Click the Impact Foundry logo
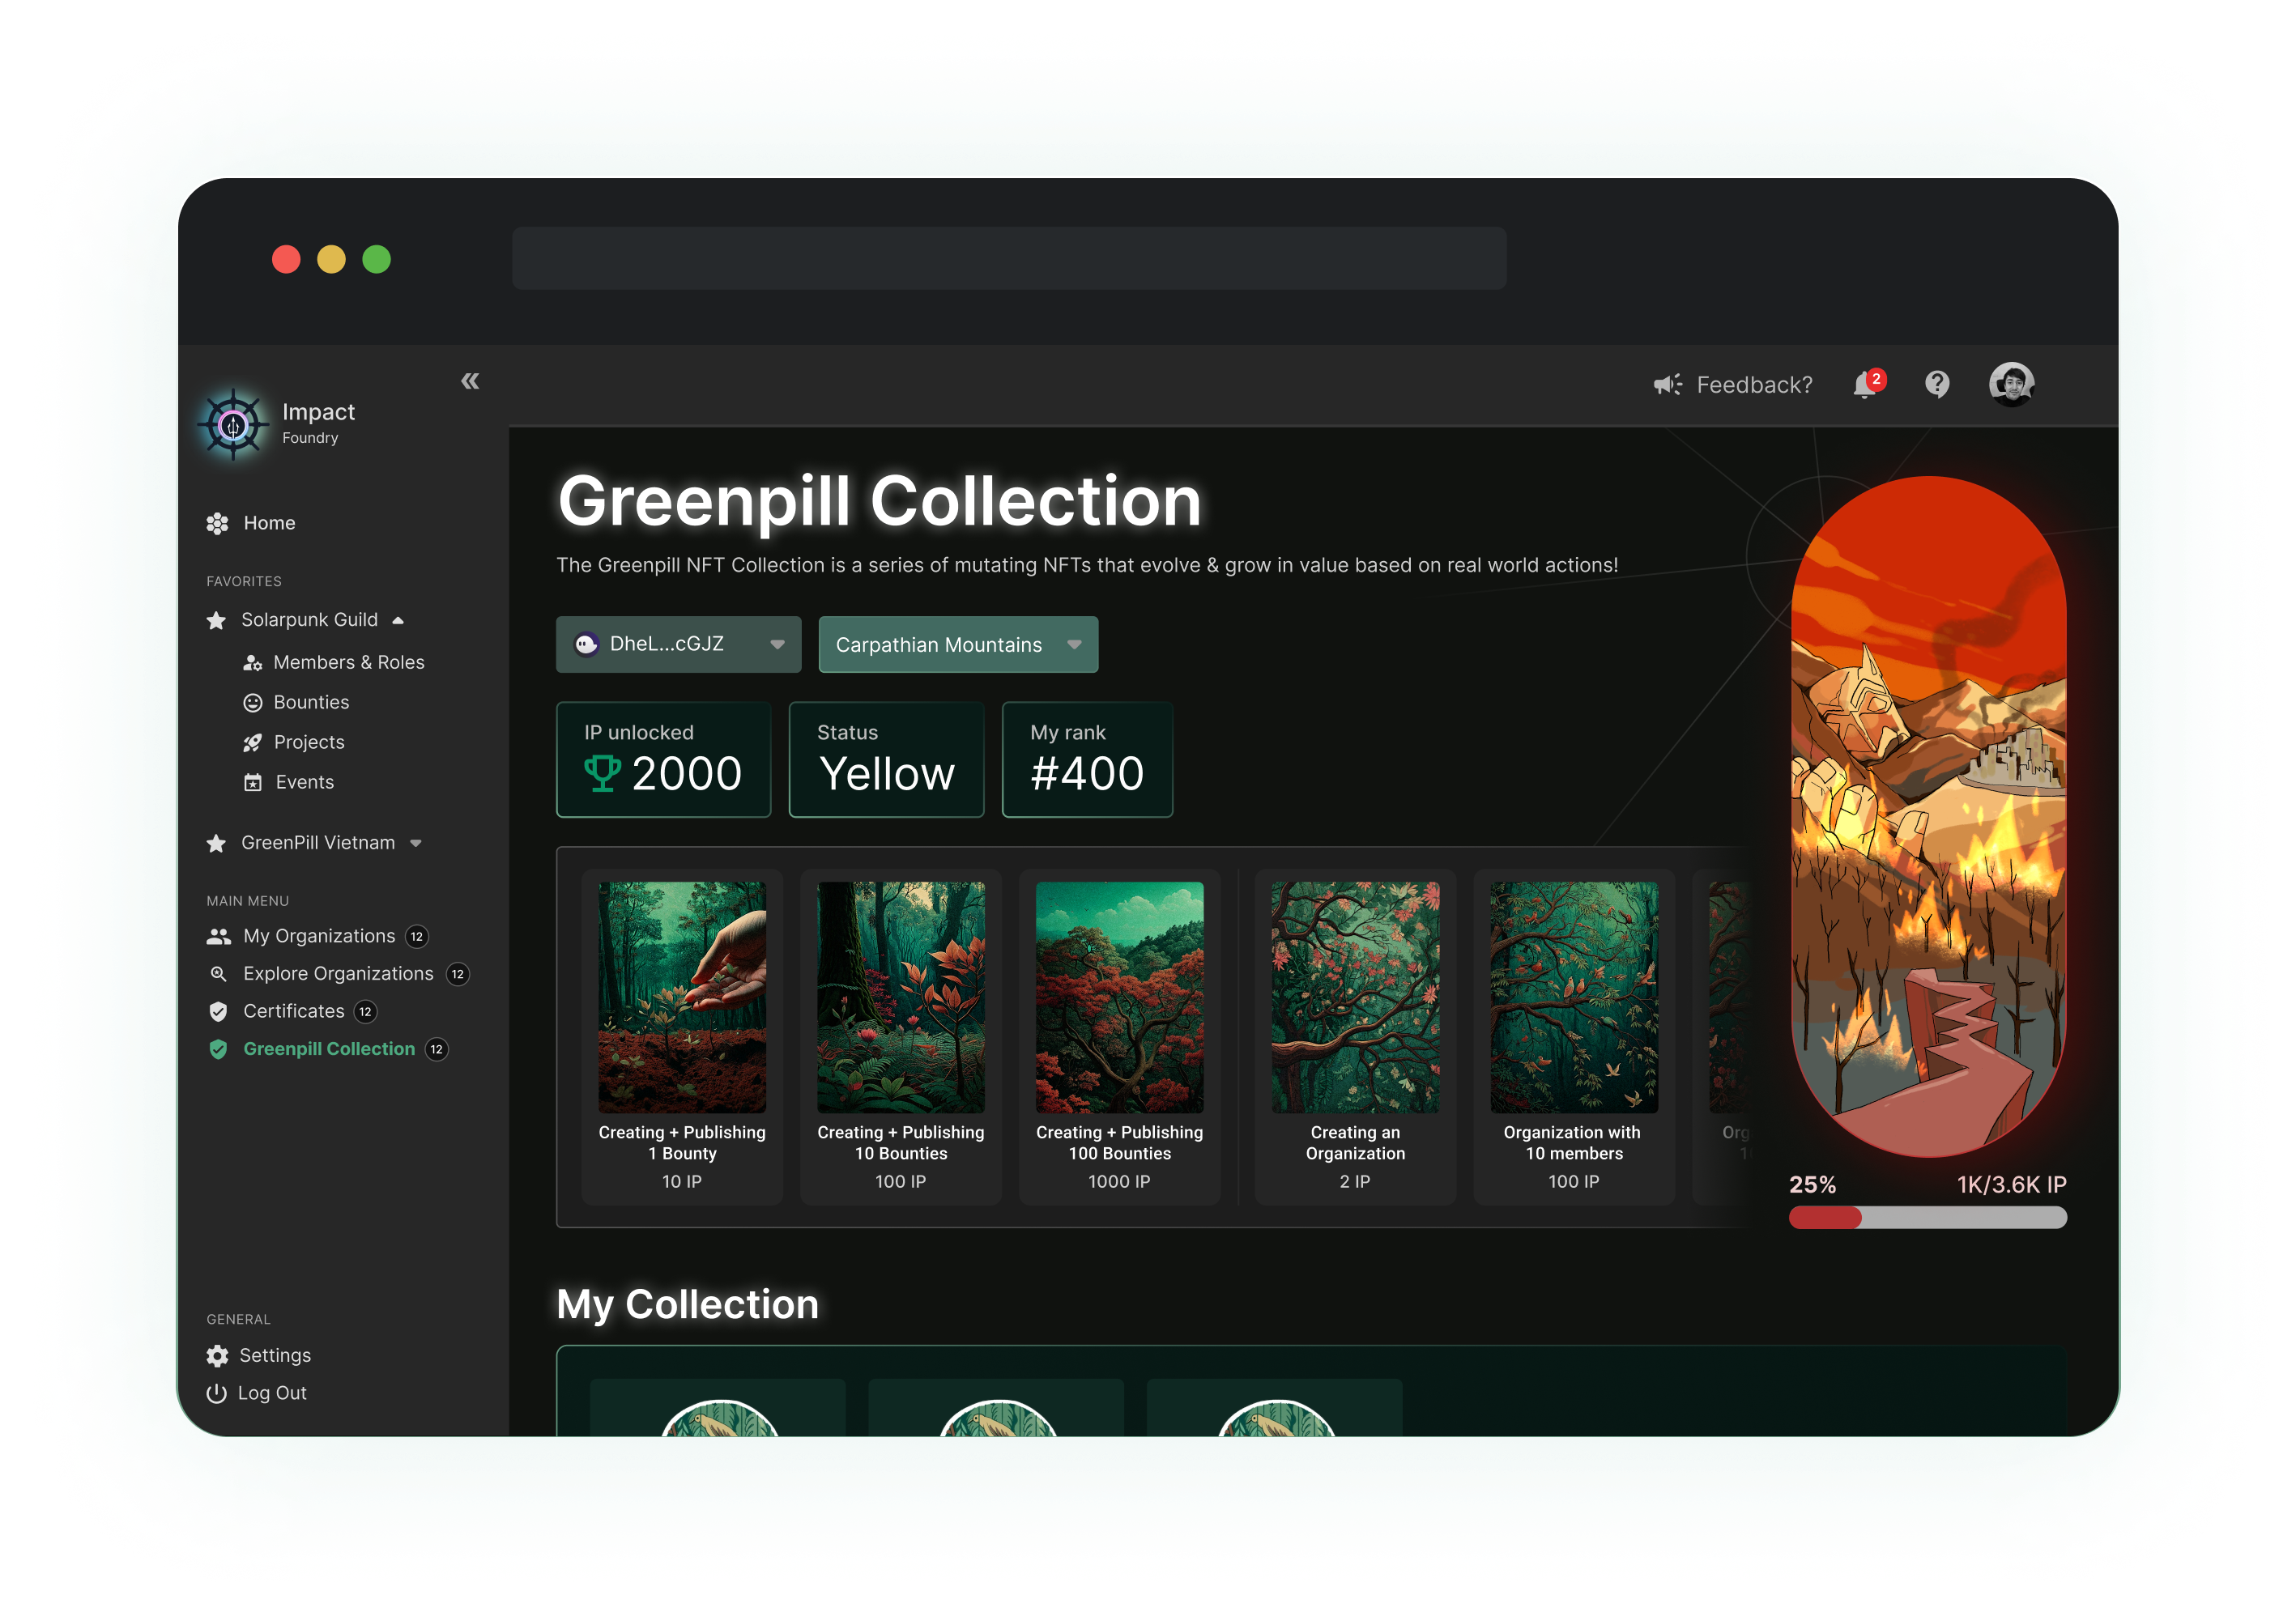 tap(233, 425)
